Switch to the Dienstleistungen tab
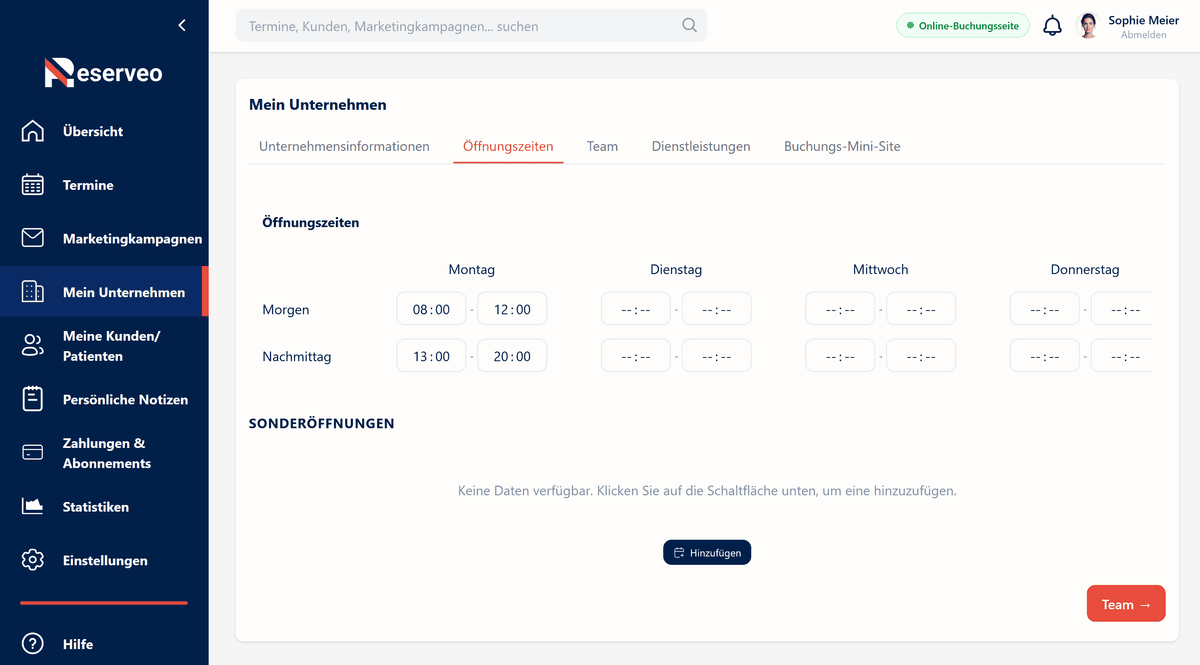Image resolution: width=1200 pixels, height=665 pixels. (701, 146)
